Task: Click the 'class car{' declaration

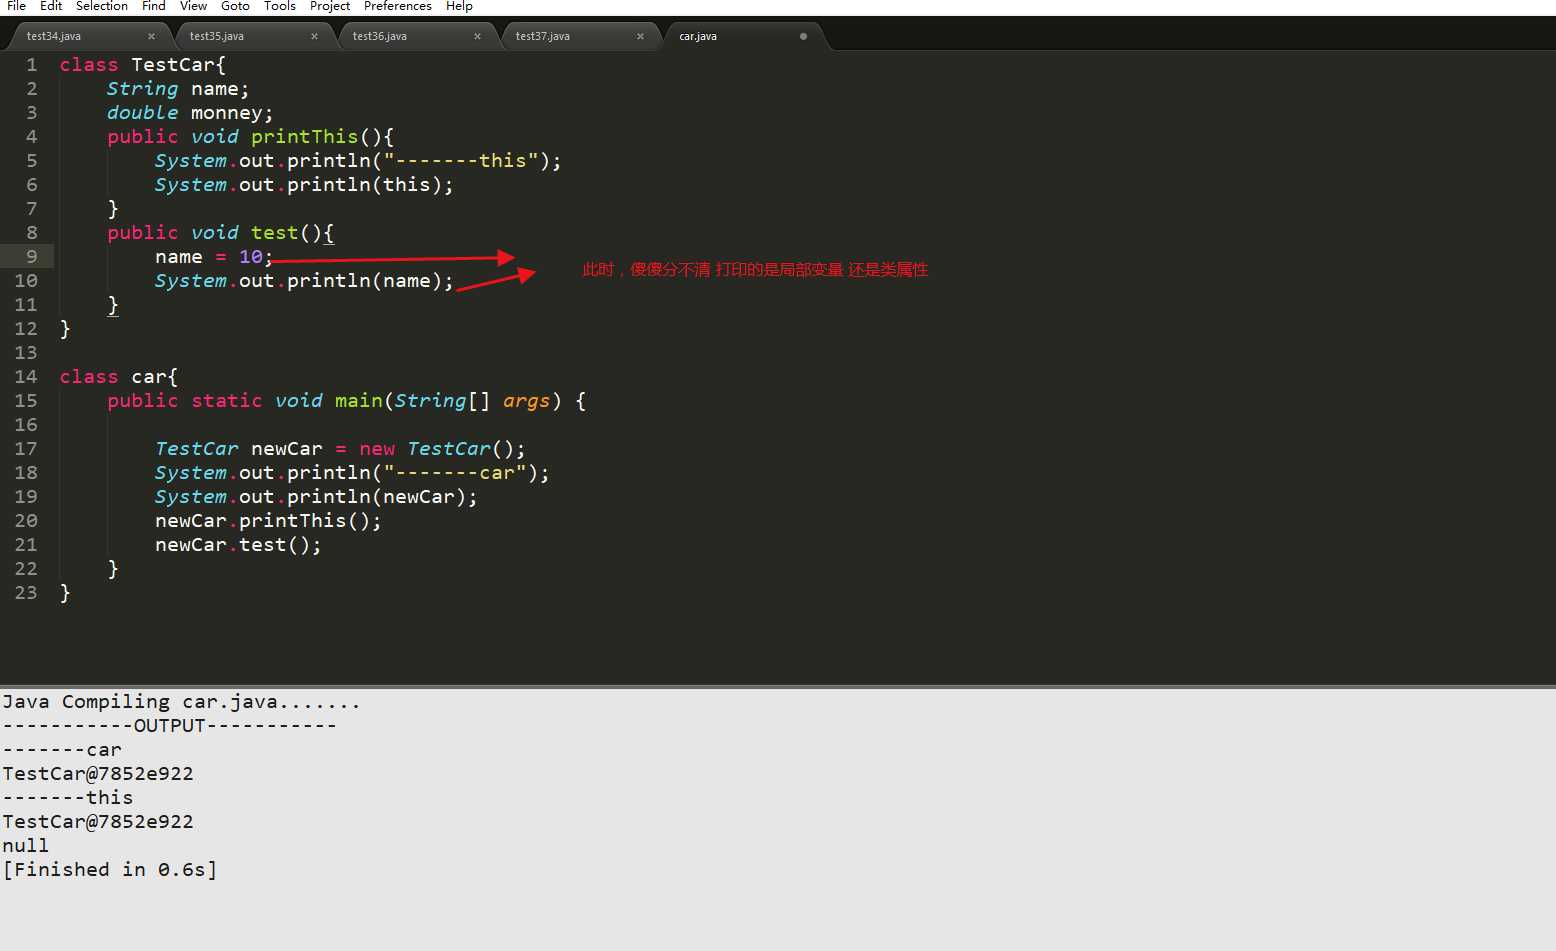Action: 119,376
